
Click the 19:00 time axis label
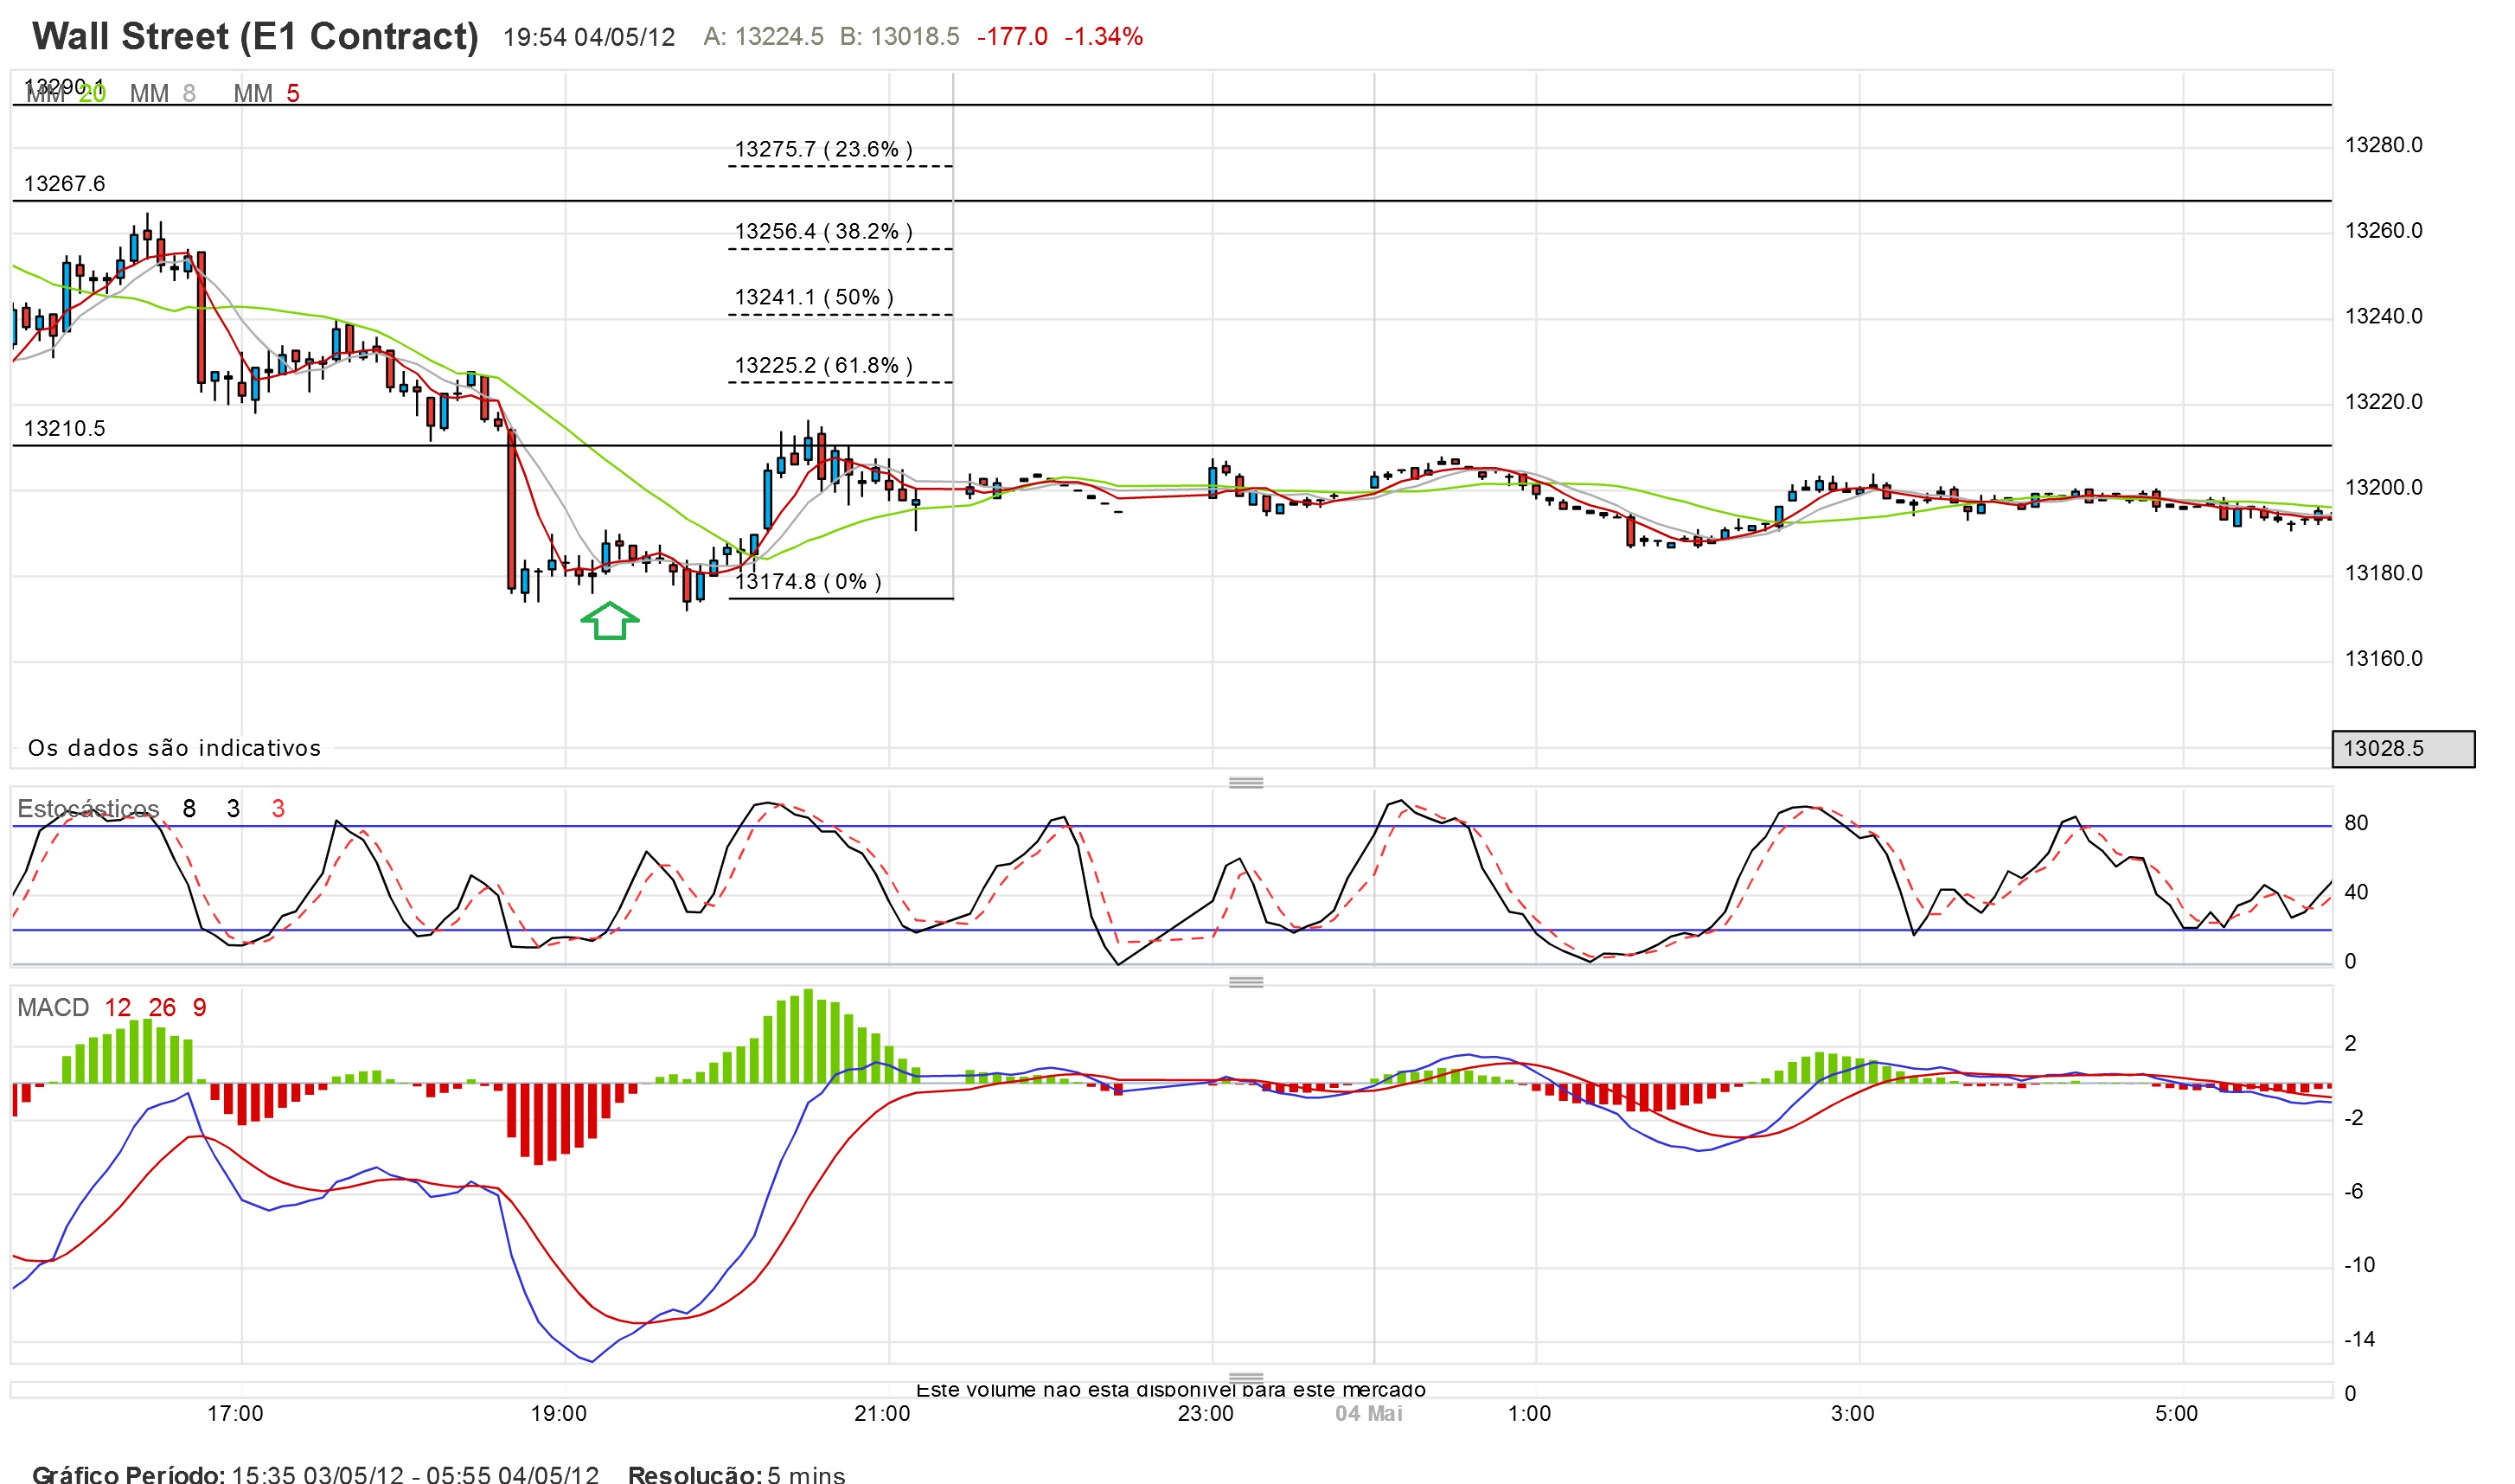(558, 1414)
